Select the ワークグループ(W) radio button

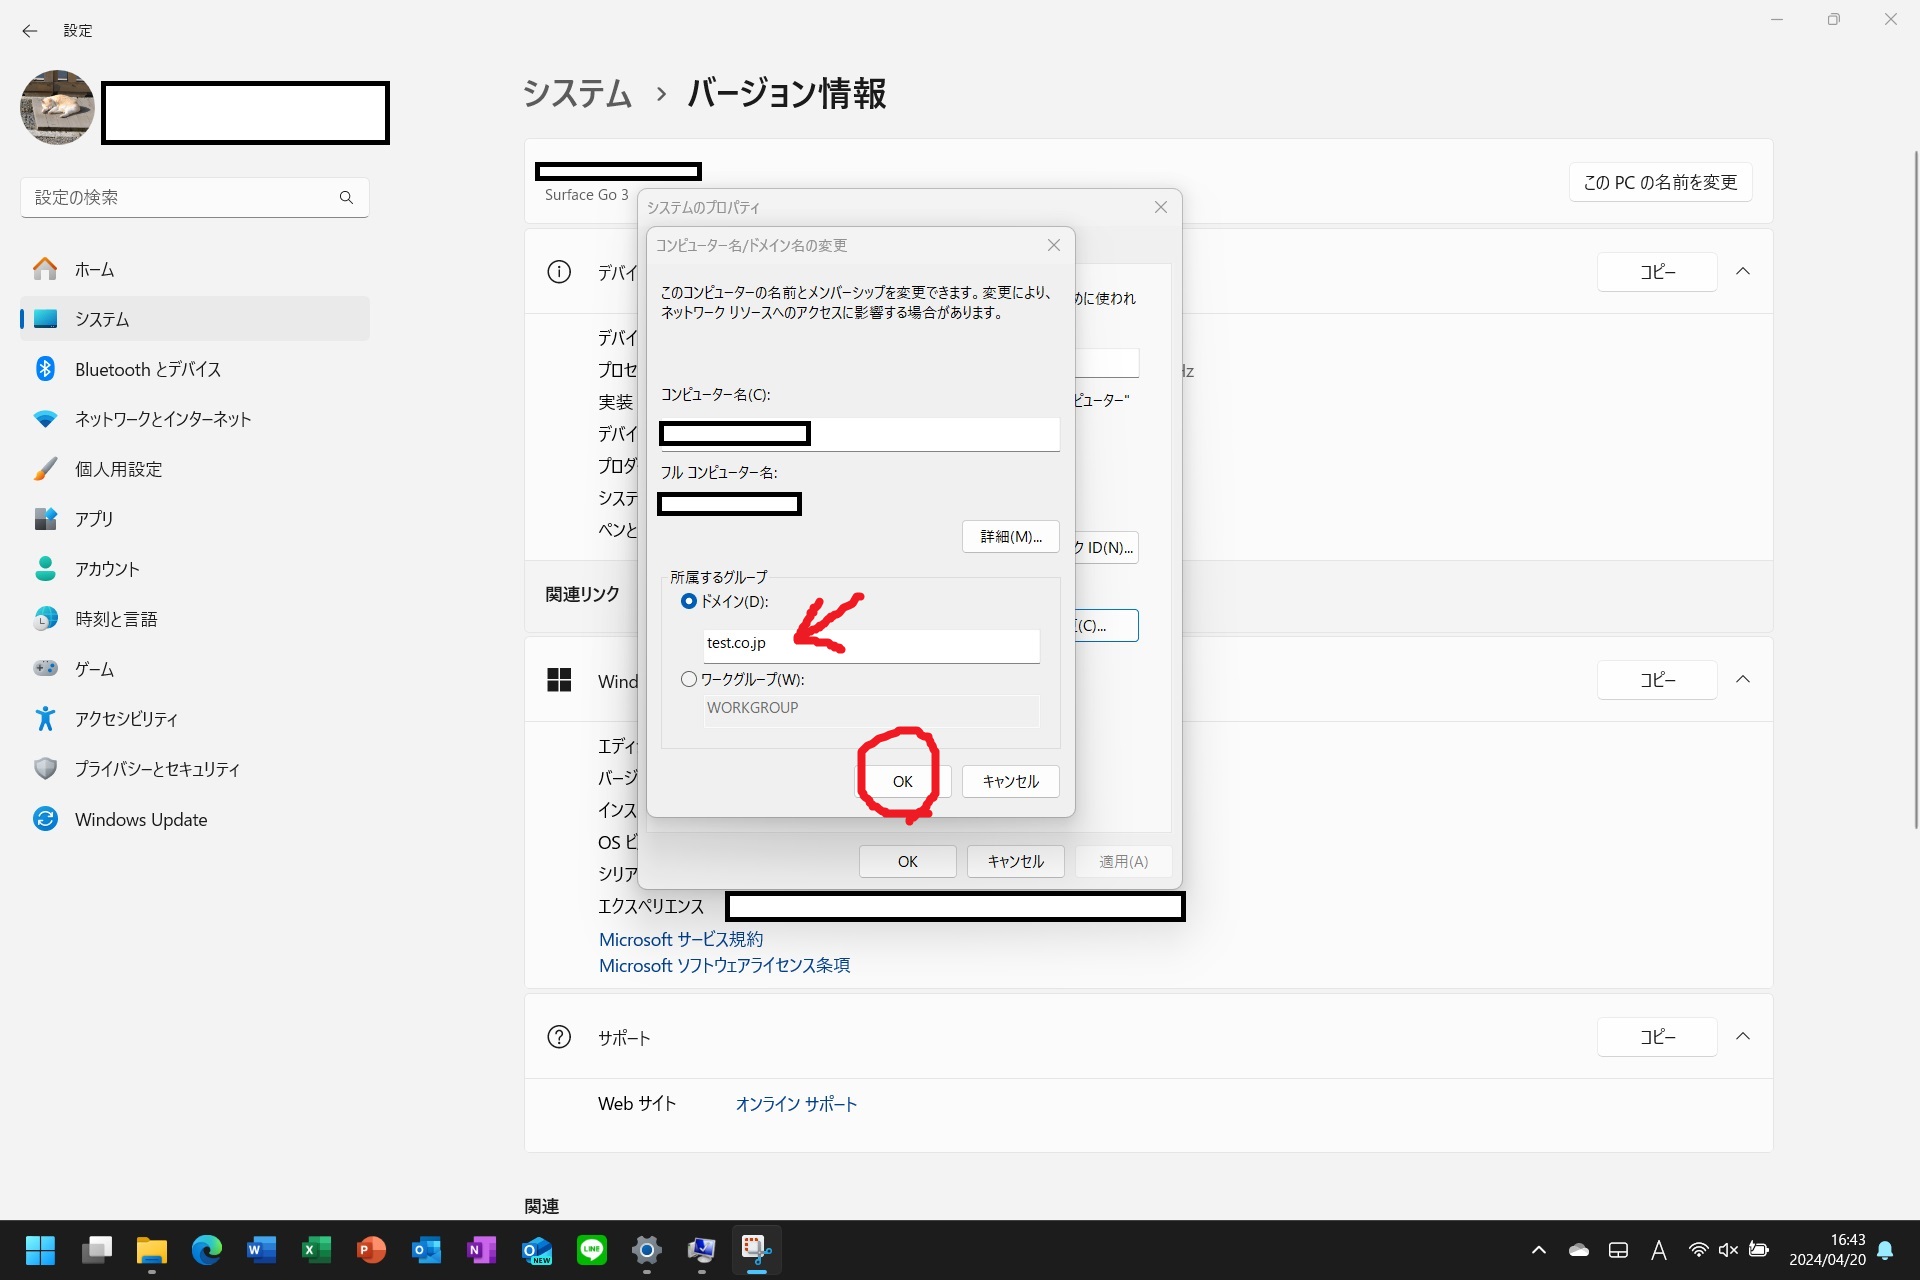click(x=688, y=679)
